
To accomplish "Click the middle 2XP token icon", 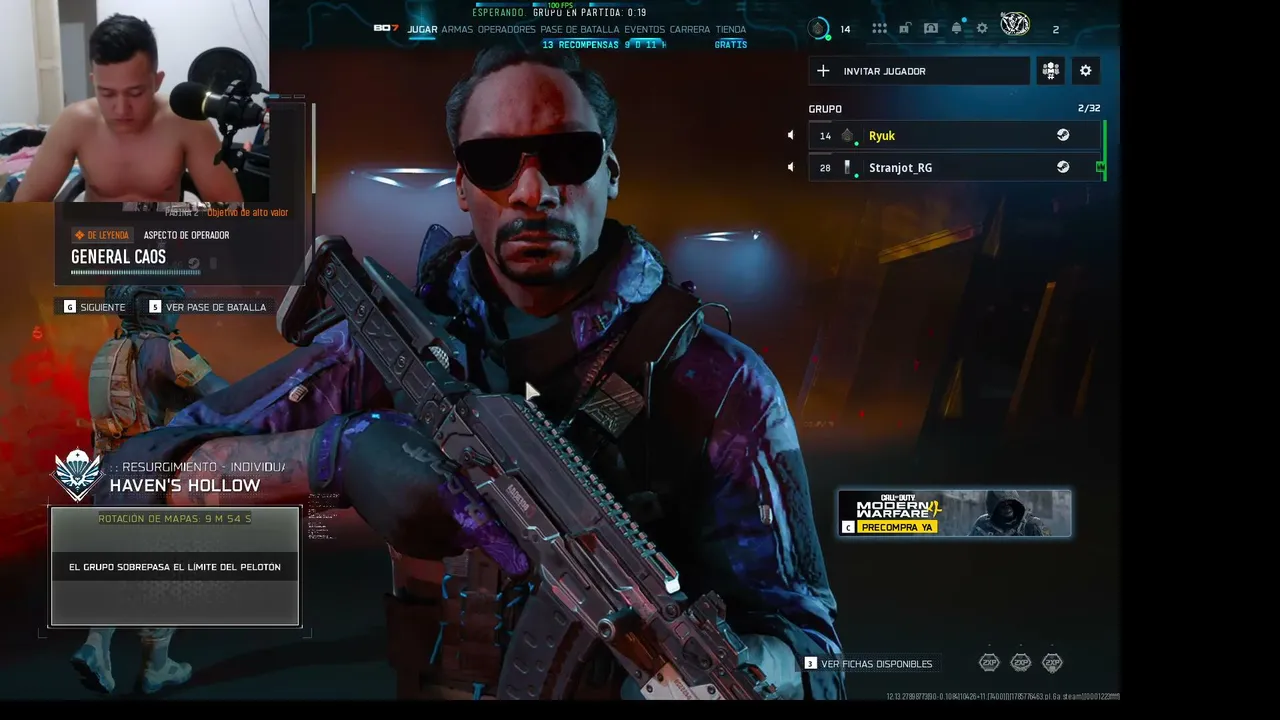I will click(x=1021, y=662).
